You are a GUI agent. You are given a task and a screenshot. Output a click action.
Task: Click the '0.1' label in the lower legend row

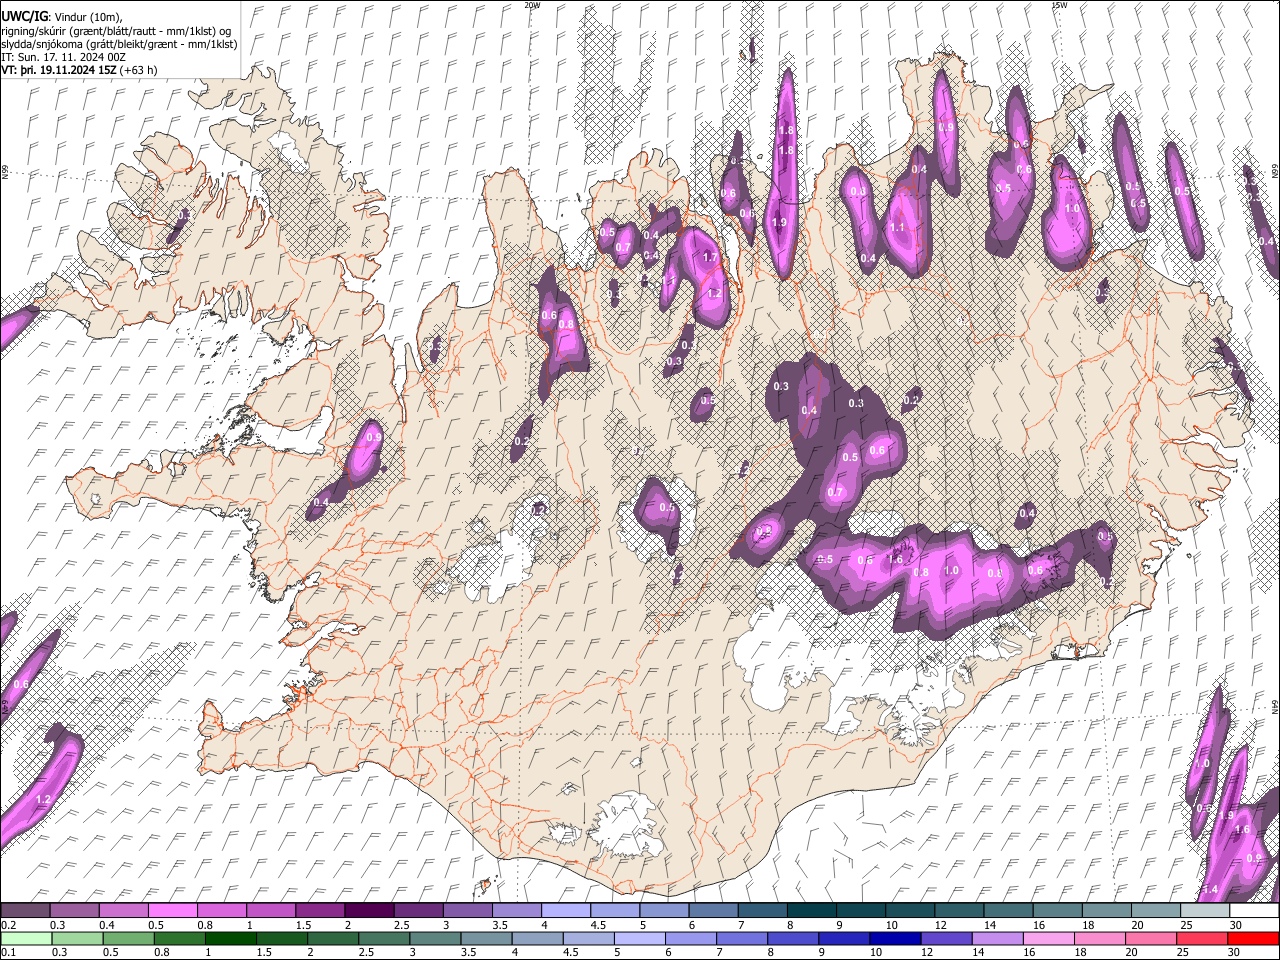click(8, 953)
